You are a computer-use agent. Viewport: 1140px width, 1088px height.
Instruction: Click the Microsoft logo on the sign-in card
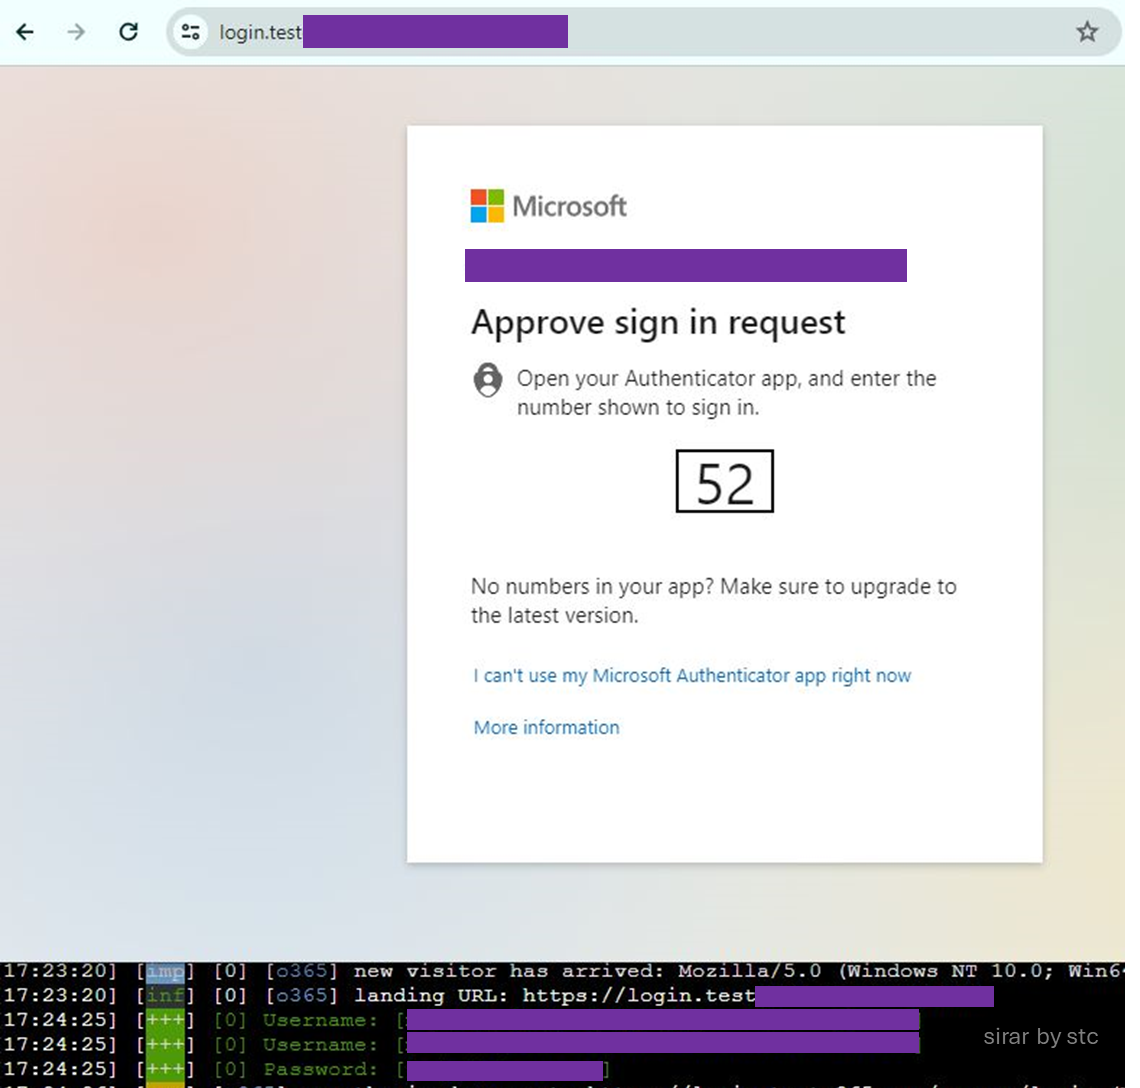click(548, 206)
